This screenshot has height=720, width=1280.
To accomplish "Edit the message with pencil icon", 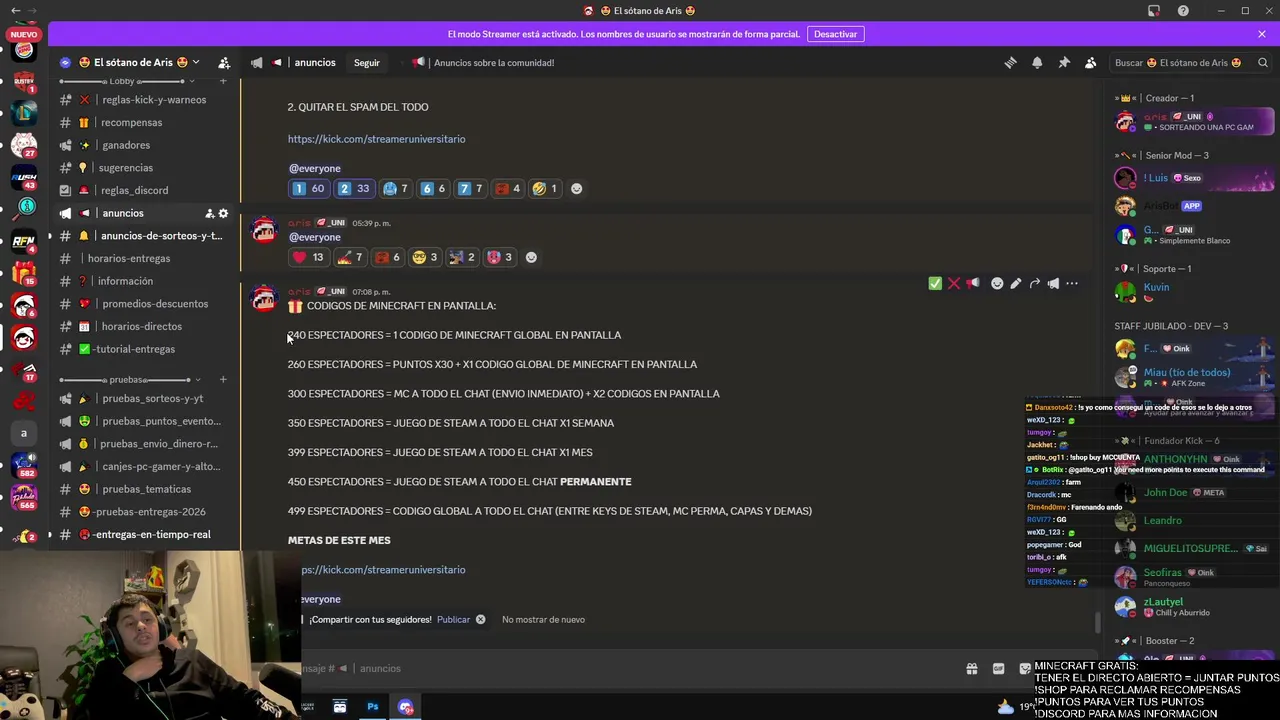I will 1016,283.
